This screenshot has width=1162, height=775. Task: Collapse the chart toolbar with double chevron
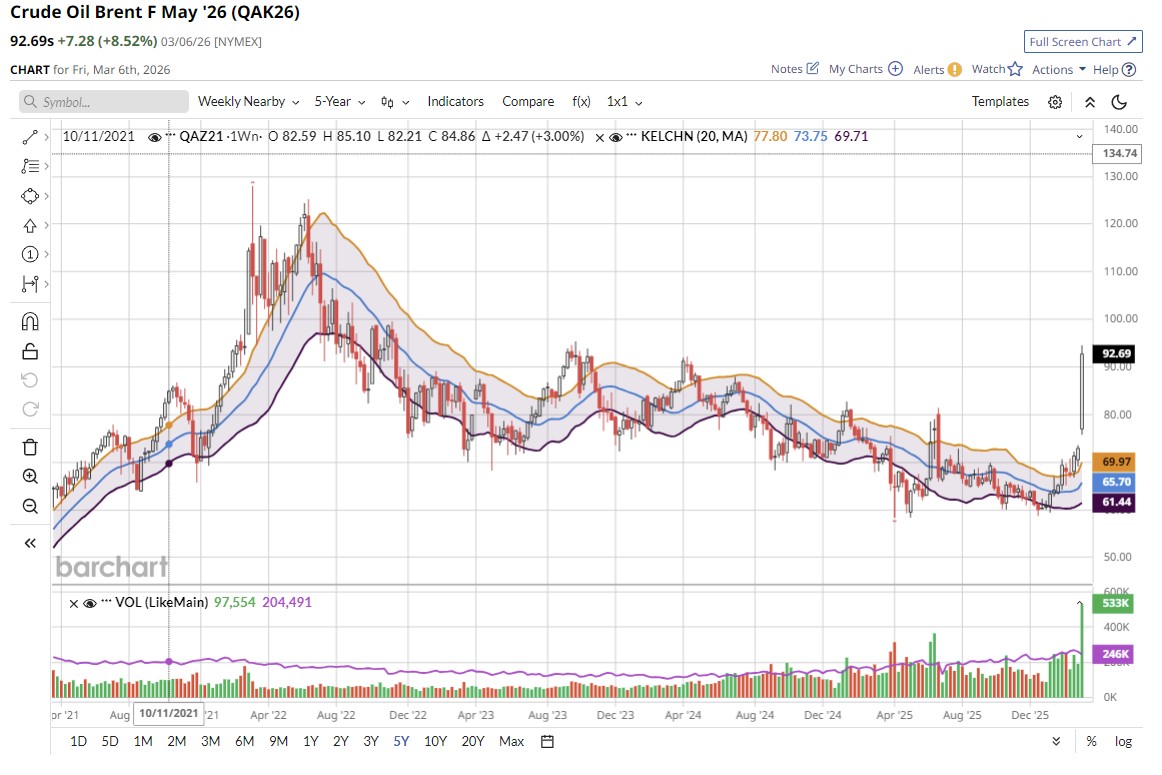[x=1089, y=102]
